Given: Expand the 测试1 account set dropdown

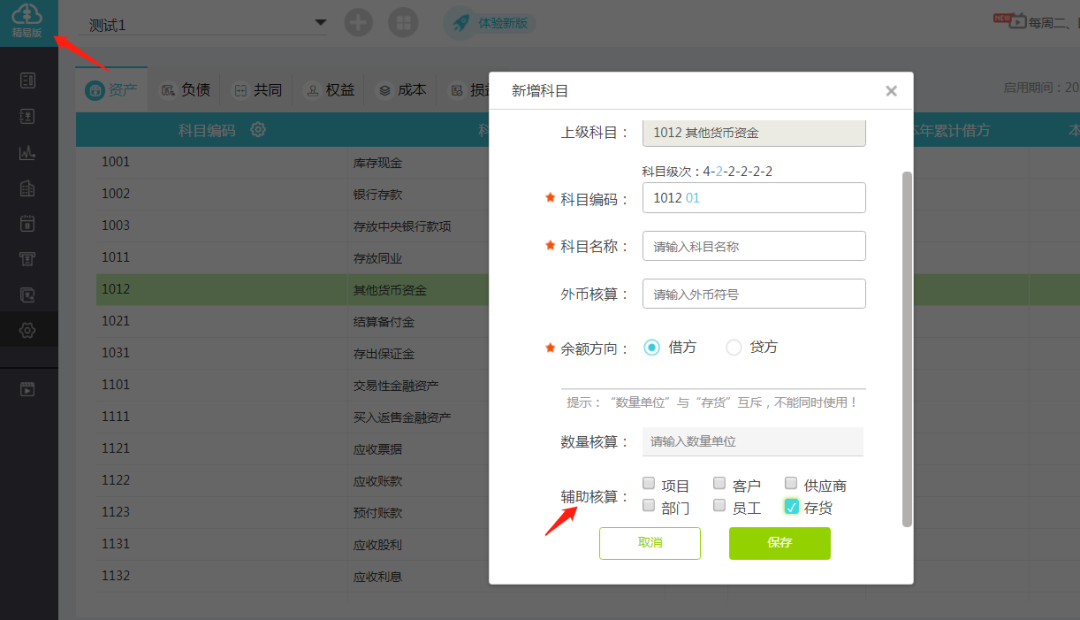Looking at the screenshot, I should coord(320,23).
